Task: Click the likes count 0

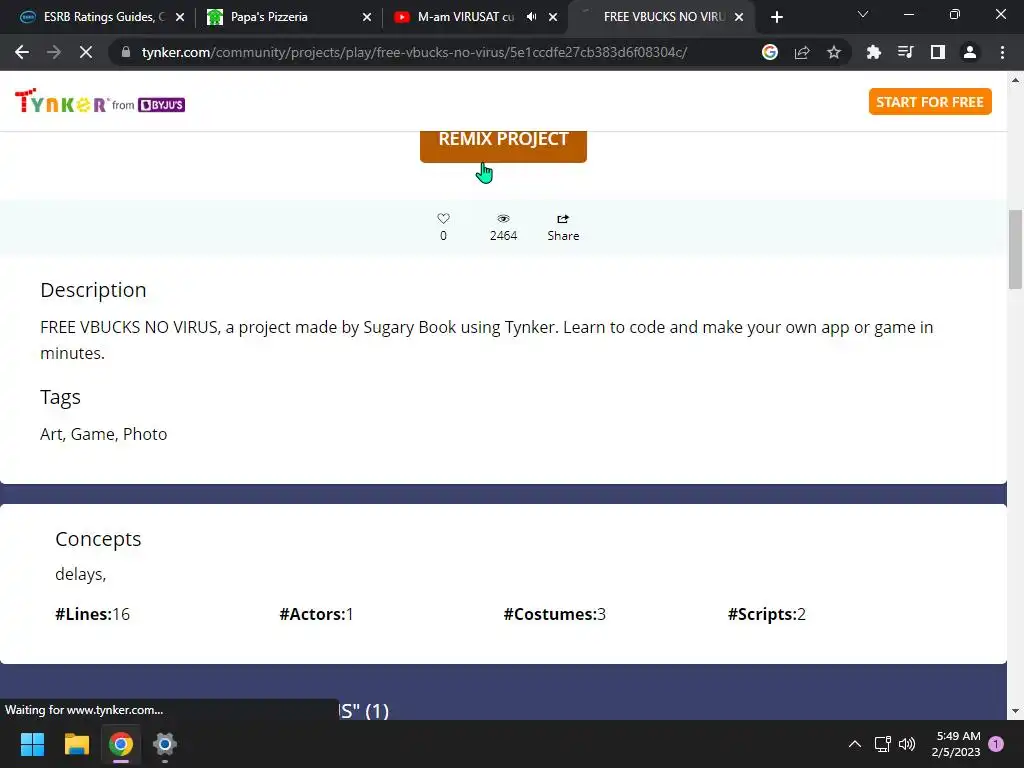Action: pyautogui.click(x=443, y=236)
